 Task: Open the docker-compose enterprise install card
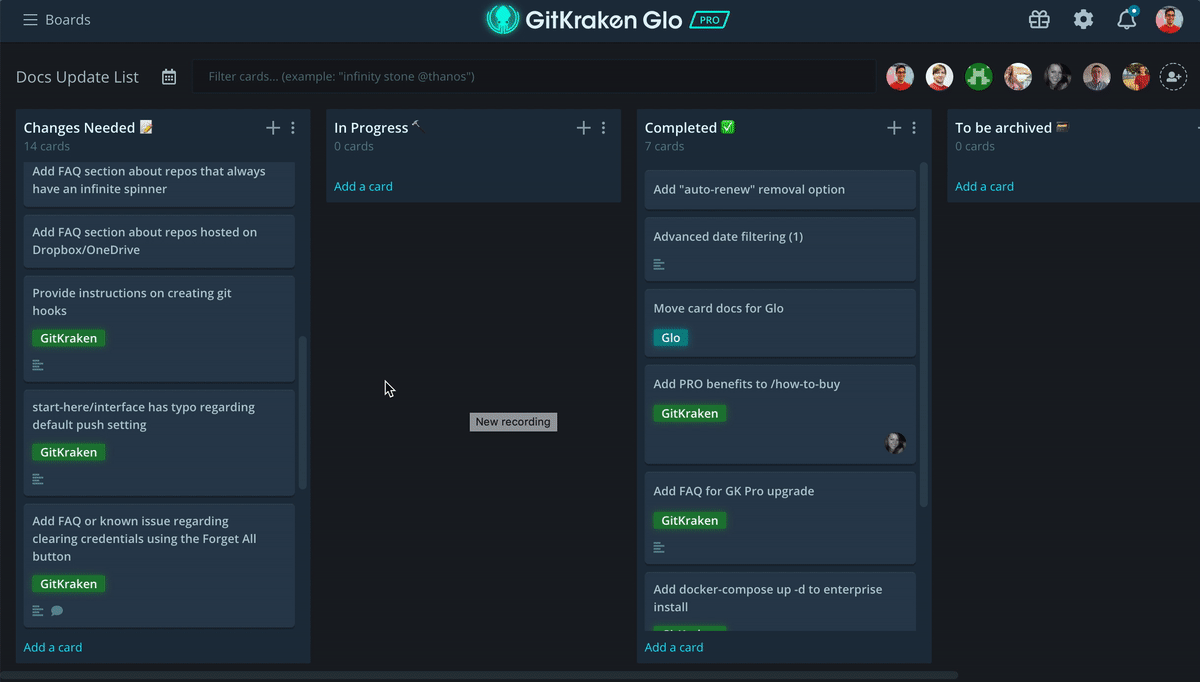point(780,600)
